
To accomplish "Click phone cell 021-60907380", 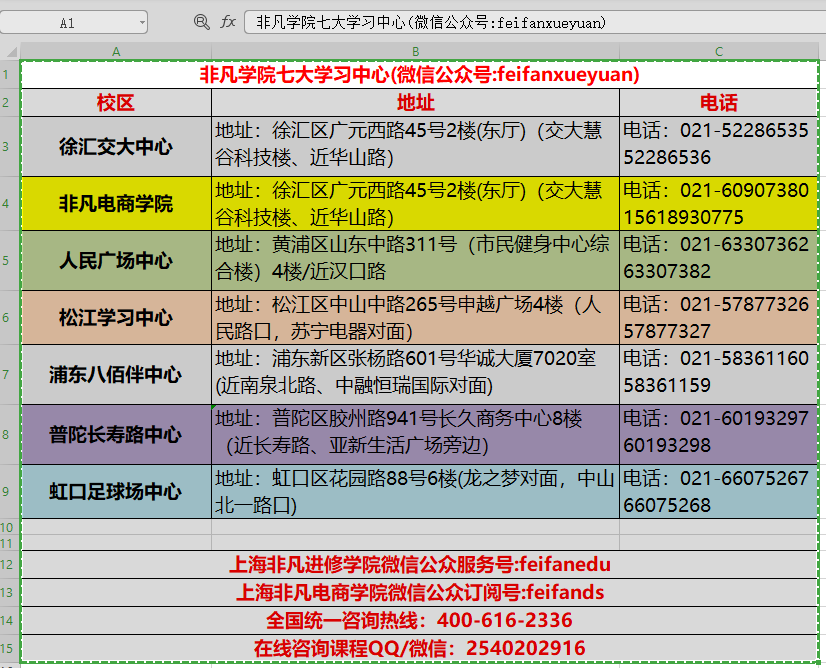I will pyautogui.click(x=719, y=203).
